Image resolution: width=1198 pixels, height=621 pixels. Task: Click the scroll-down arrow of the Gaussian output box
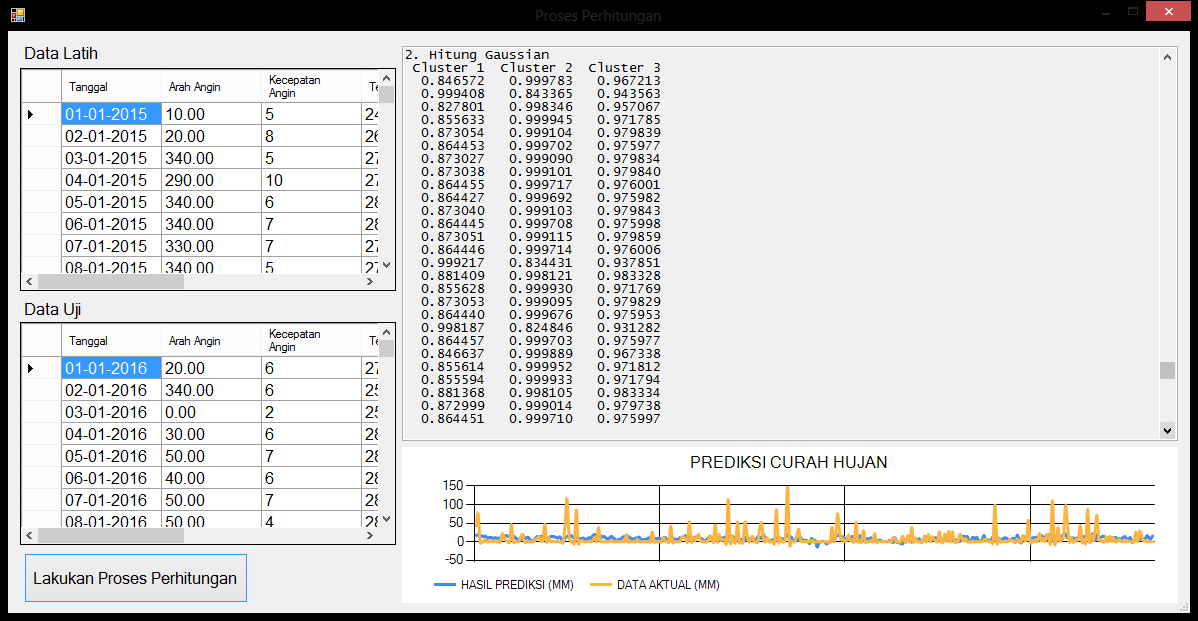(x=1168, y=430)
